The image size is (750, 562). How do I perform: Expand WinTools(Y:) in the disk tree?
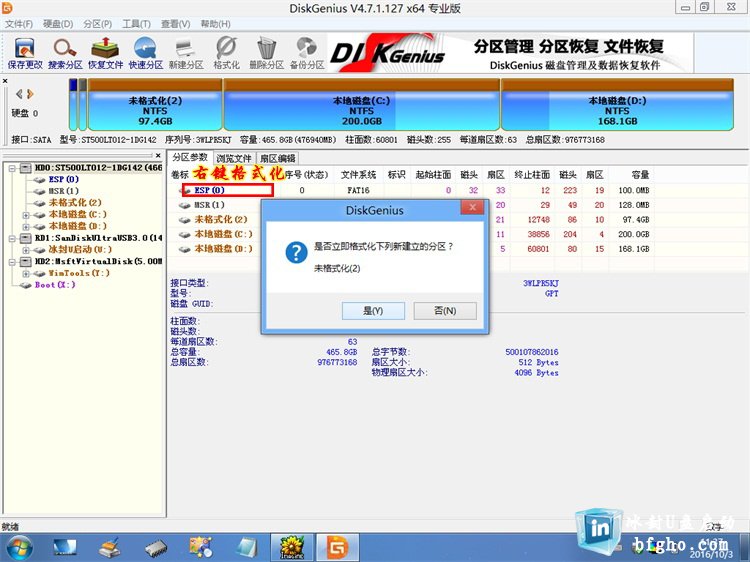tap(26, 274)
